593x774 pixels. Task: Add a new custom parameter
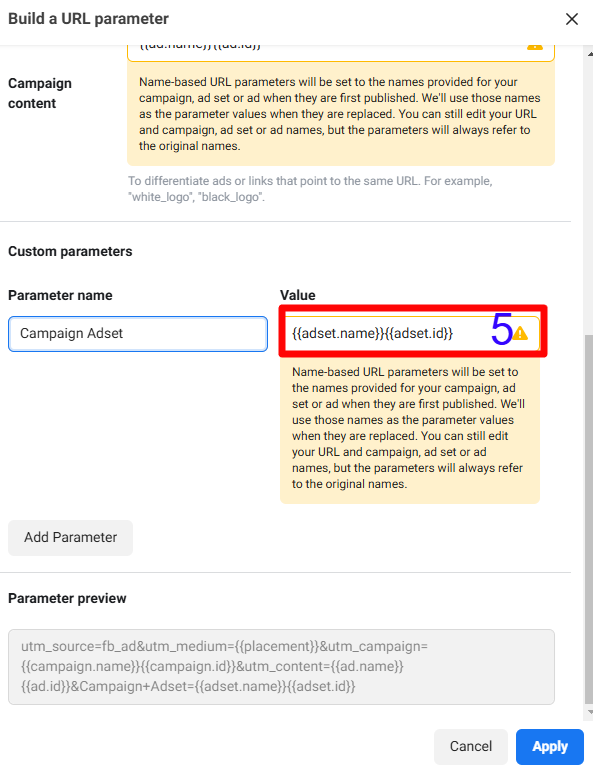coord(71,538)
